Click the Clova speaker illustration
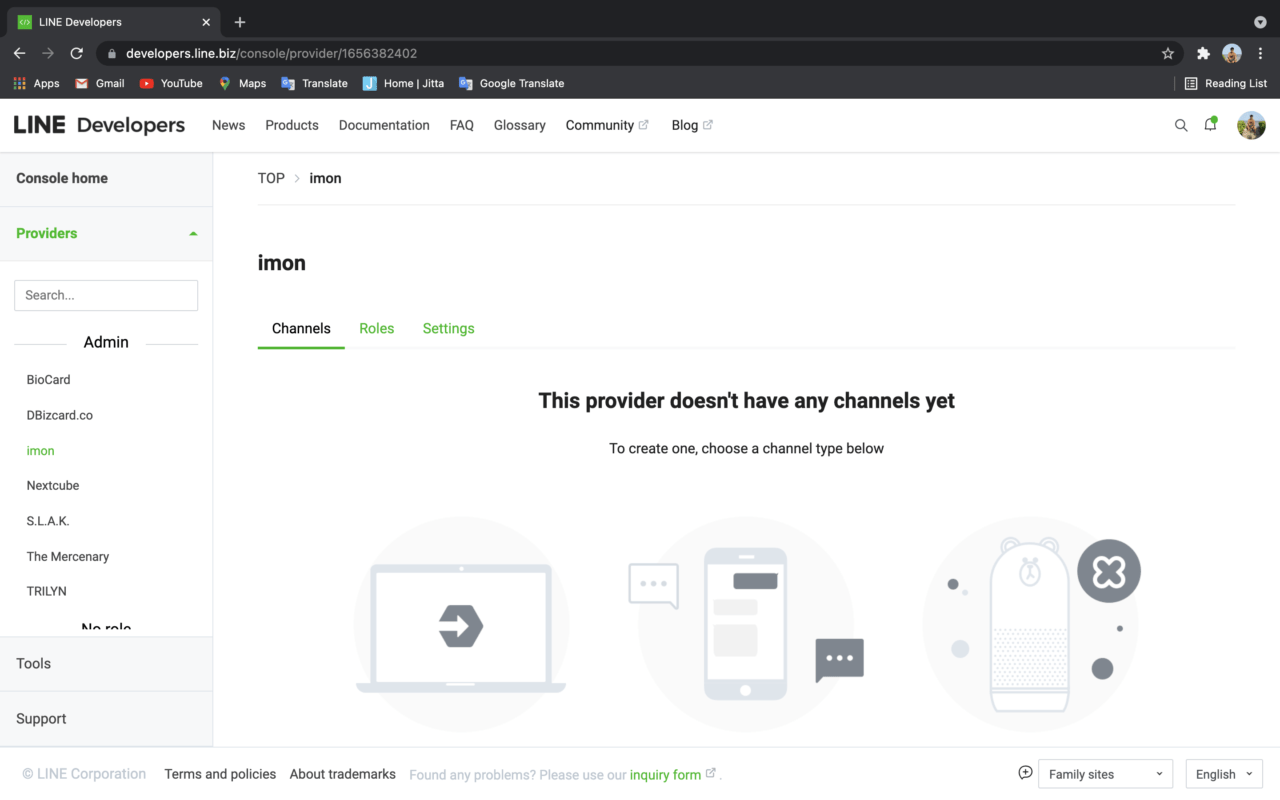This screenshot has height=800, width=1280. click(1030, 625)
